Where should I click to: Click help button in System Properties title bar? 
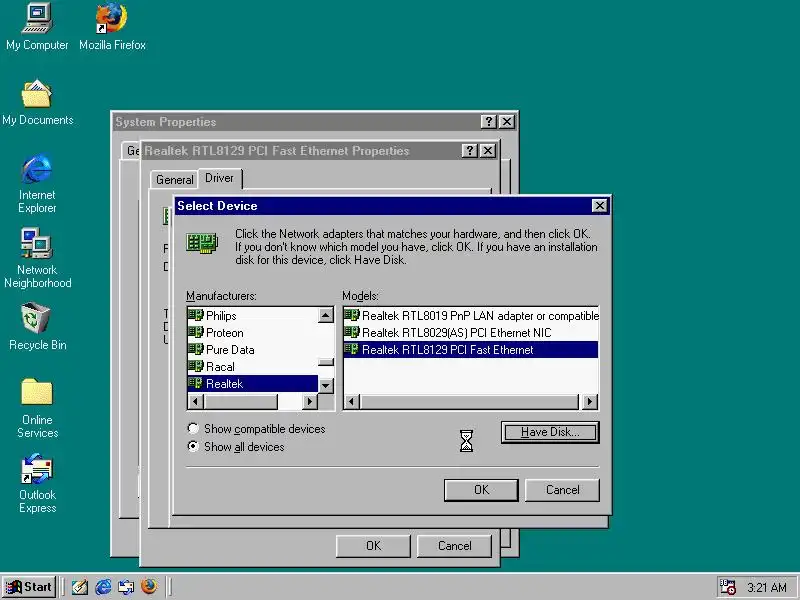tap(488, 121)
